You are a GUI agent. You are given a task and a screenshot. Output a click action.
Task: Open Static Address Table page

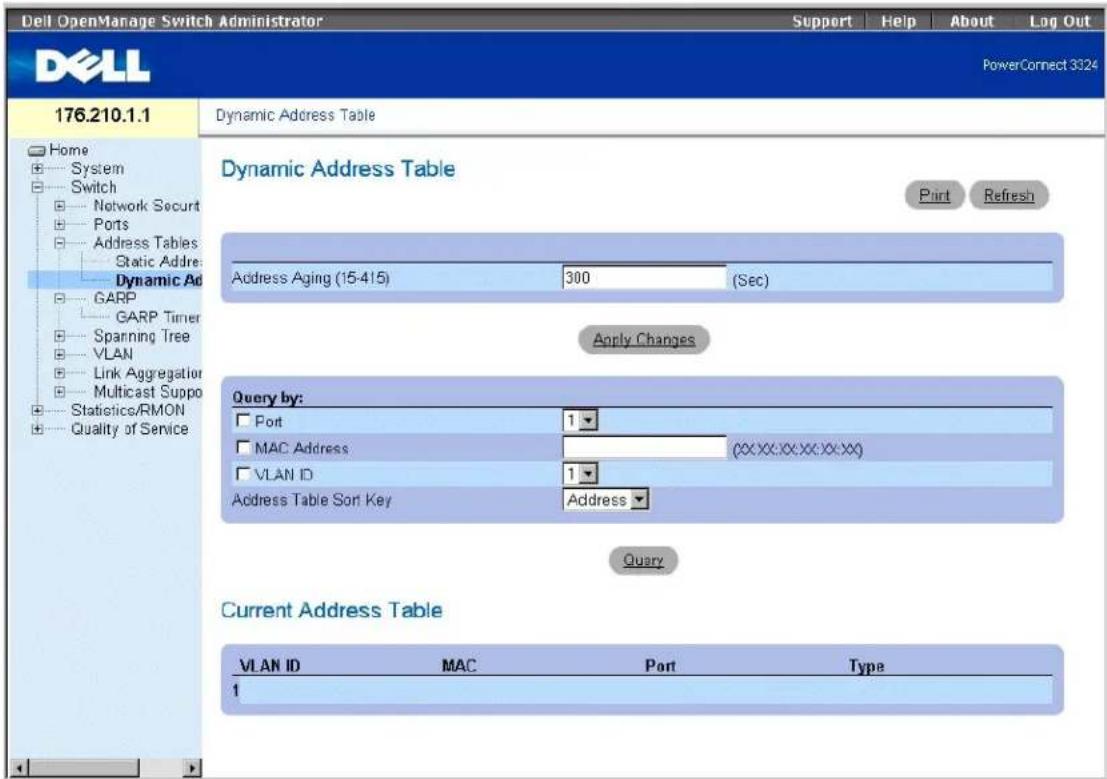[x=158, y=261]
